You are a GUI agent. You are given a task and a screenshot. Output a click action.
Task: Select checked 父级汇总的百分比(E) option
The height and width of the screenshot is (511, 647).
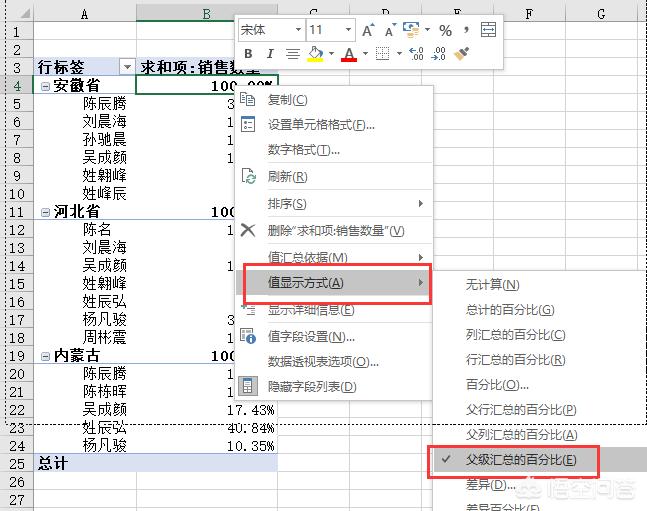(x=538, y=460)
